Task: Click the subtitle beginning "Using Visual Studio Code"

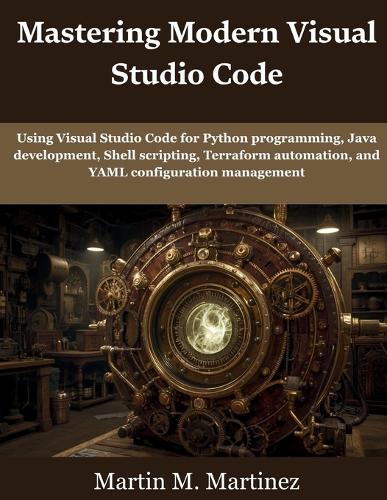Action: click(197, 155)
